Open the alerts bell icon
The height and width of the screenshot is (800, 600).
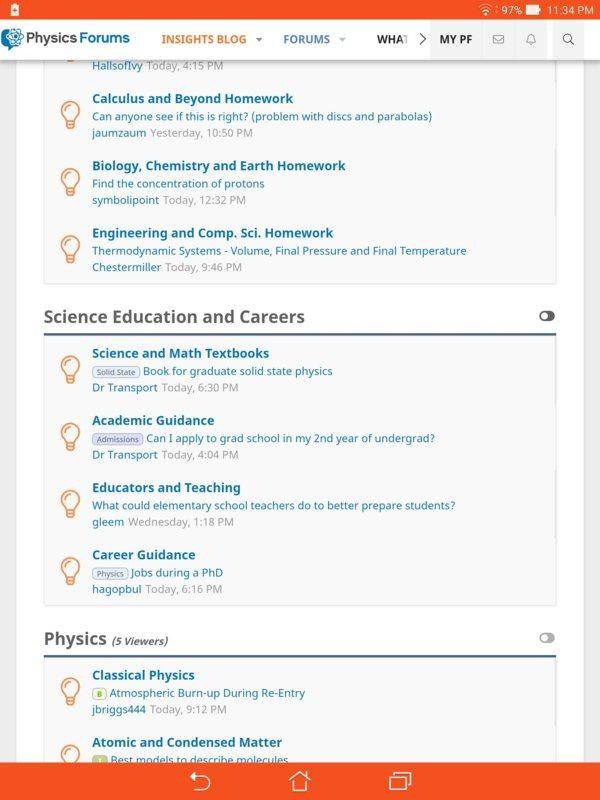(x=531, y=39)
